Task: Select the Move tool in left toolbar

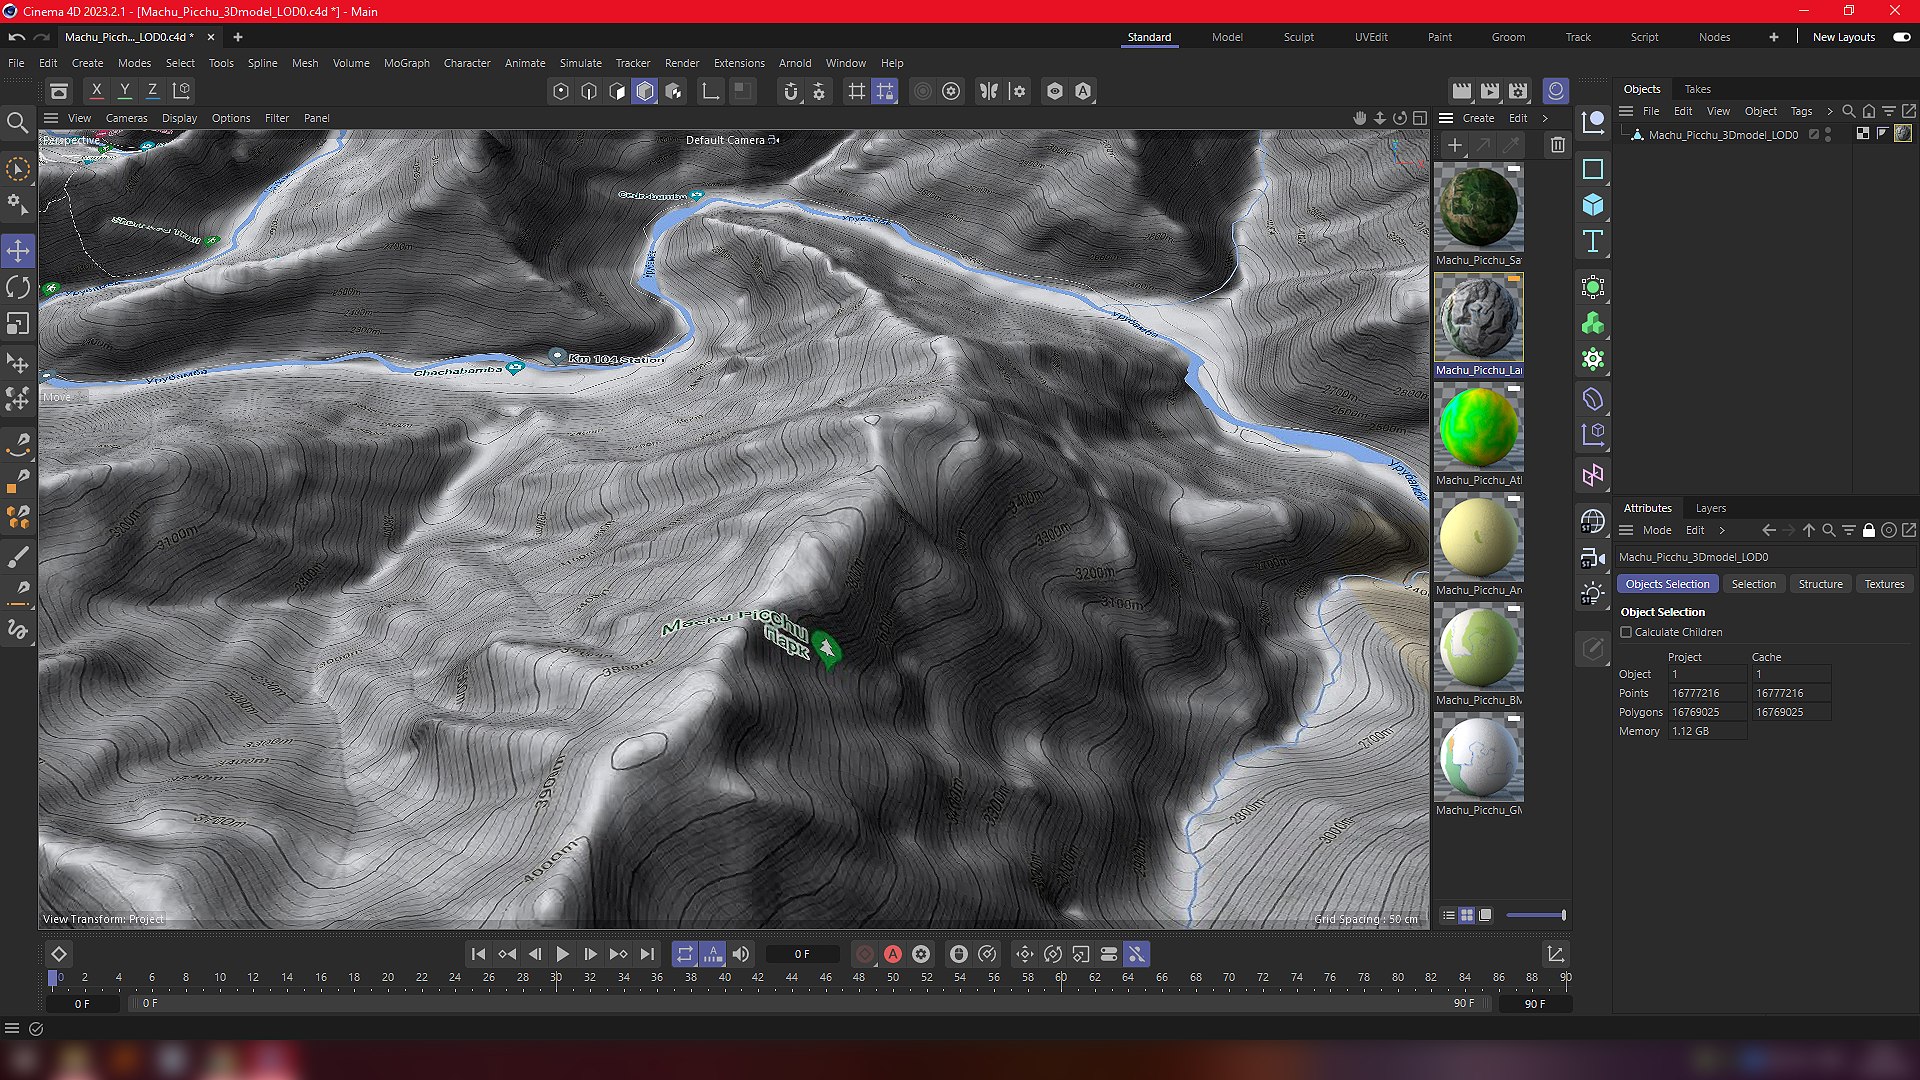Action: pyautogui.click(x=18, y=251)
